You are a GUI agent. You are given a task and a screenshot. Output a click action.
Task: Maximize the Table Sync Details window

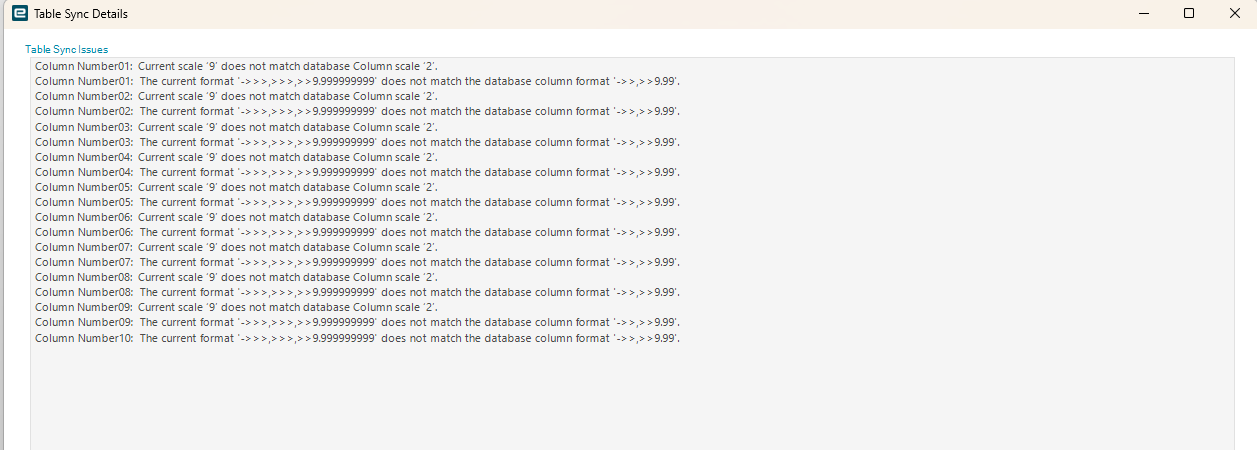point(1189,14)
